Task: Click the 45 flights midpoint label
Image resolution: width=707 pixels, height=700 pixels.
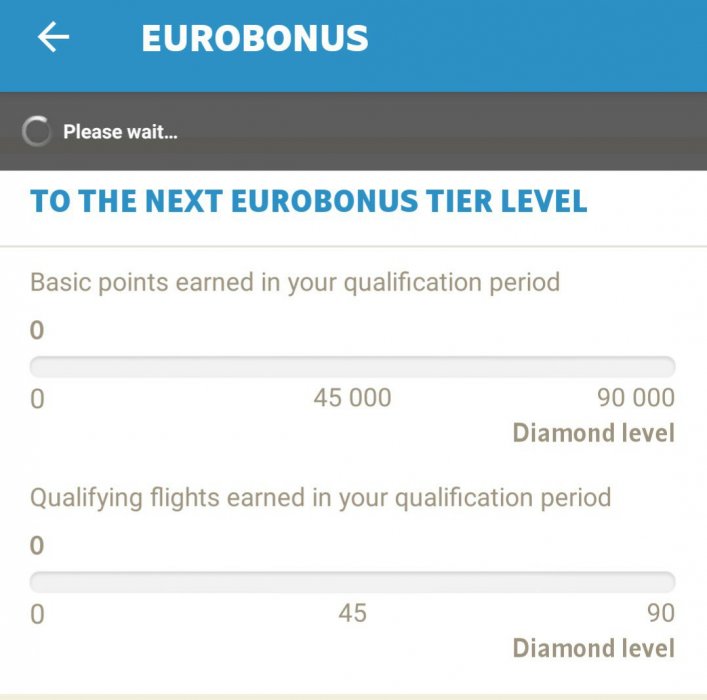Action: tap(352, 613)
